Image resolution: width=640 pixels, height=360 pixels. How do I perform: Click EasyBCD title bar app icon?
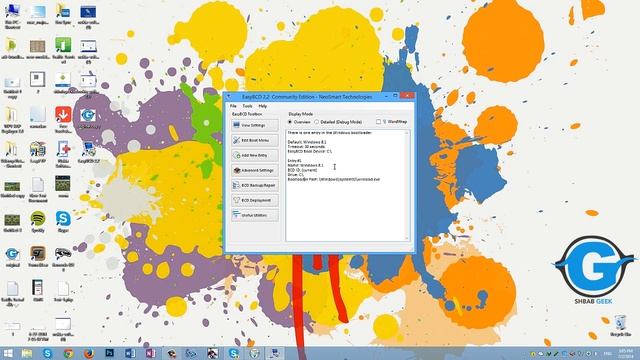[229, 97]
